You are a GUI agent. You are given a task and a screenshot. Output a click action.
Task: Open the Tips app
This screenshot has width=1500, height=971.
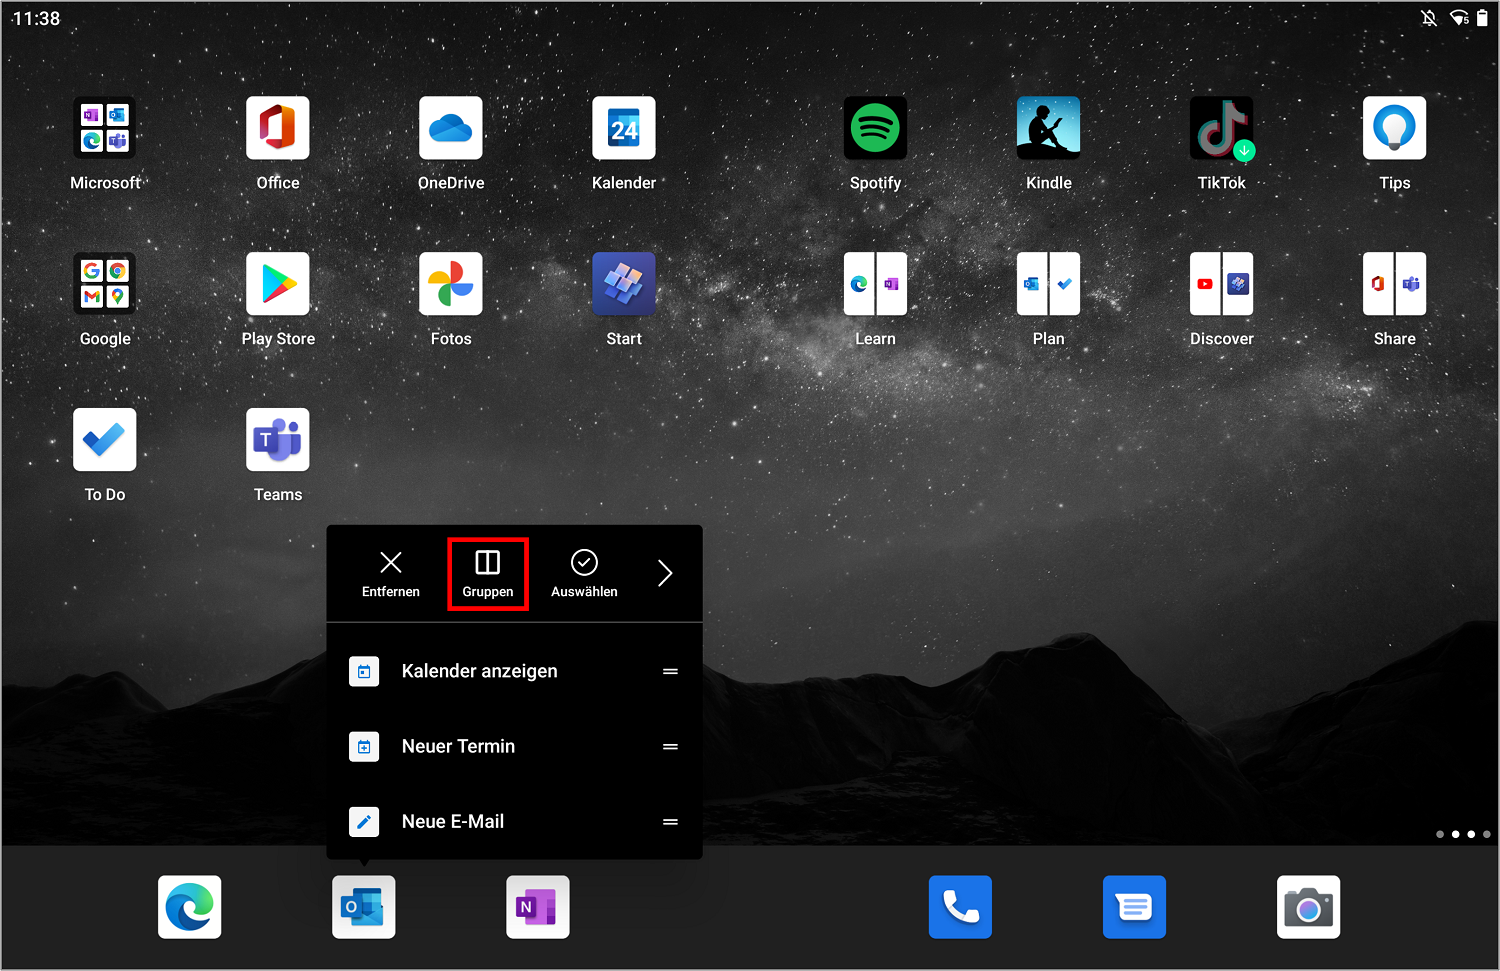1394,128
